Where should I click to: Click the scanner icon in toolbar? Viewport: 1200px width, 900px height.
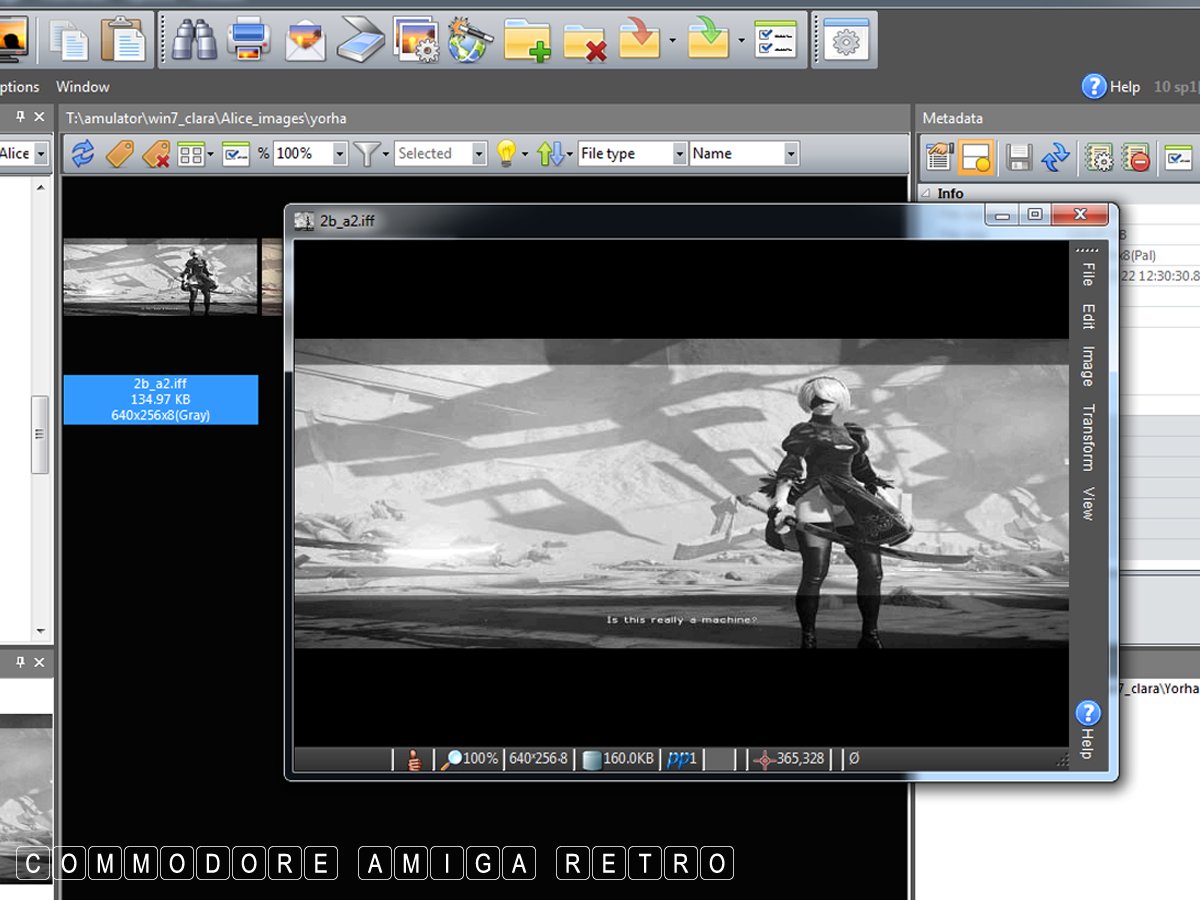[361, 40]
